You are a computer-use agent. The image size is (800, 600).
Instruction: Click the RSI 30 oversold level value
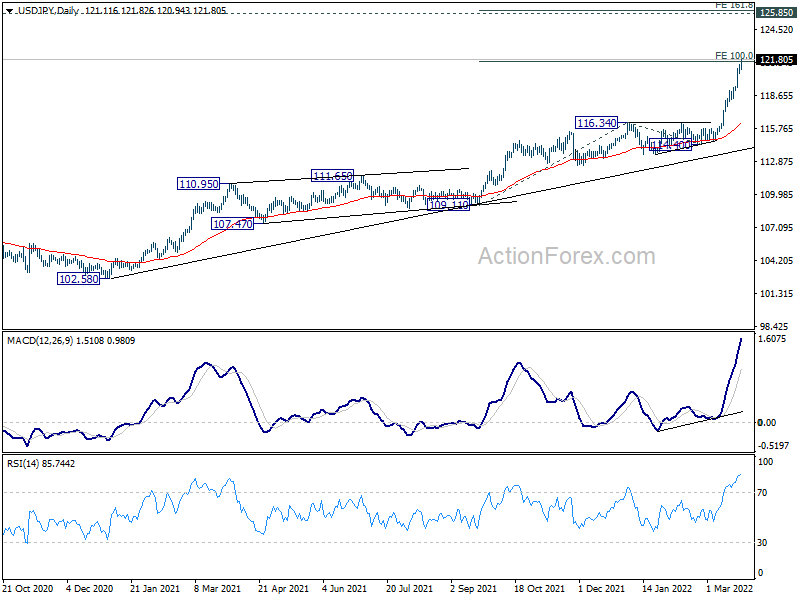(x=762, y=543)
